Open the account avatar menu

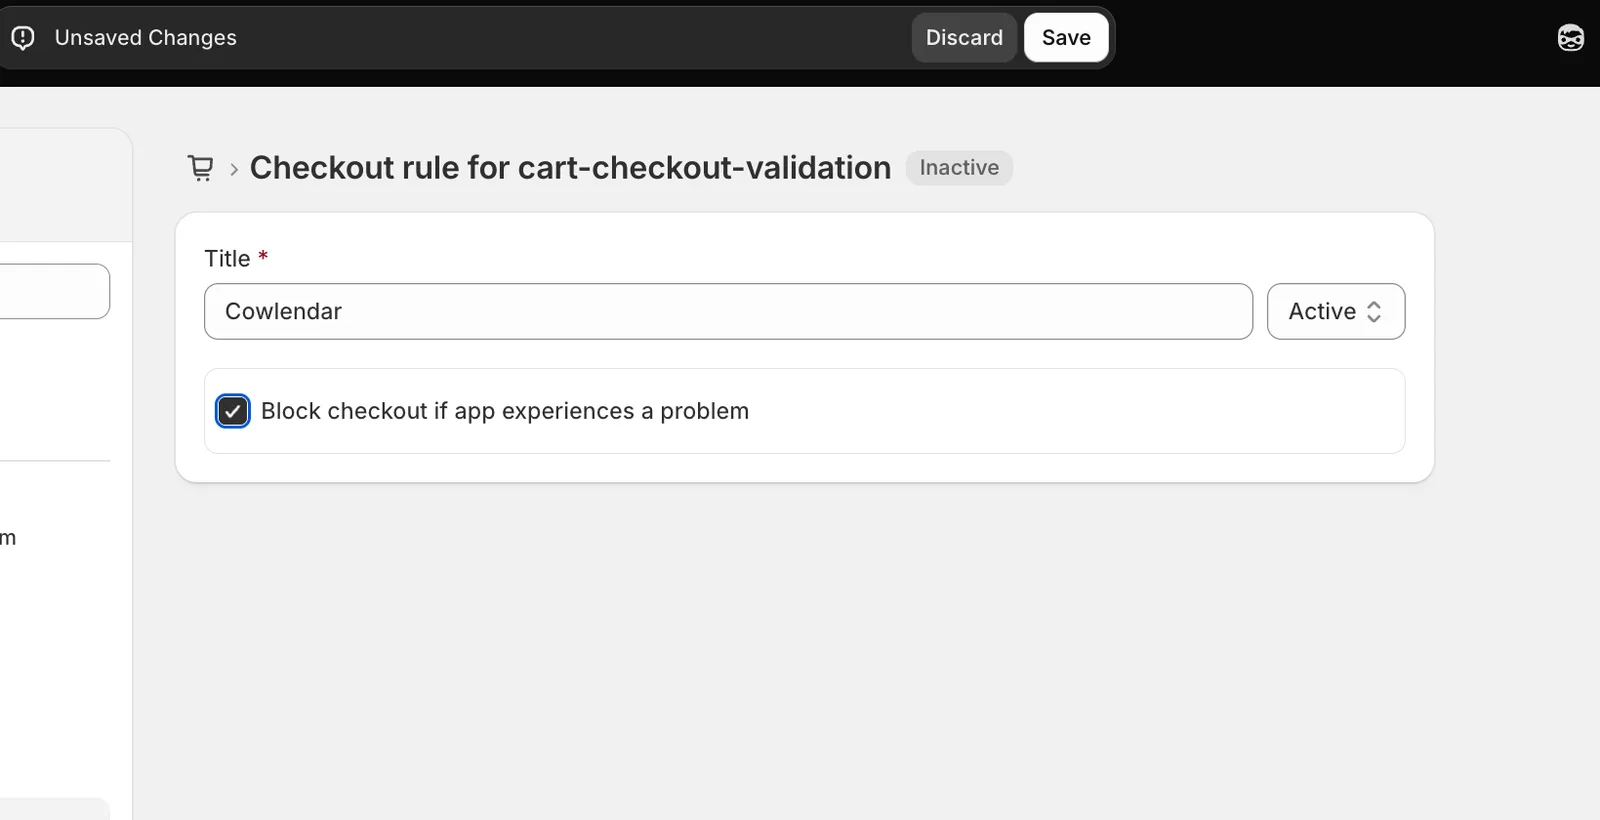[1570, 38]
